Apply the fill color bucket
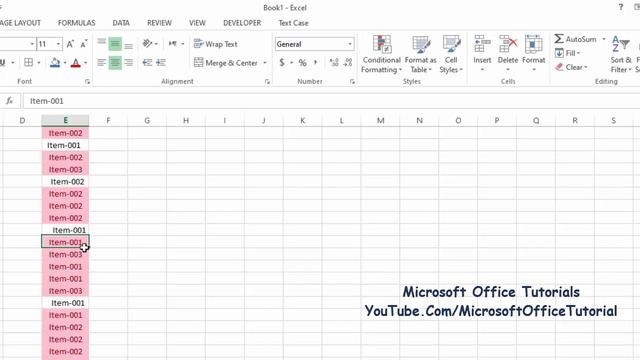640x360 pixels. pos(55,62)
